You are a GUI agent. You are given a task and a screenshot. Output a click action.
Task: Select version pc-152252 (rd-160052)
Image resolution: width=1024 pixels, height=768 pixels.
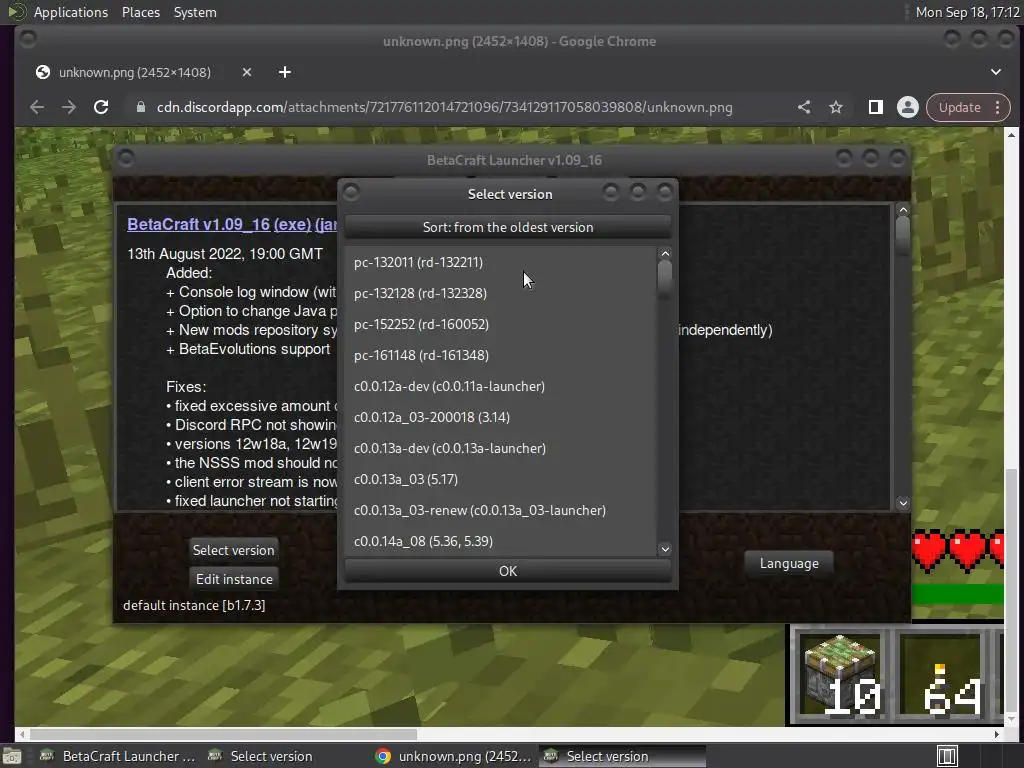coord(500,324)
